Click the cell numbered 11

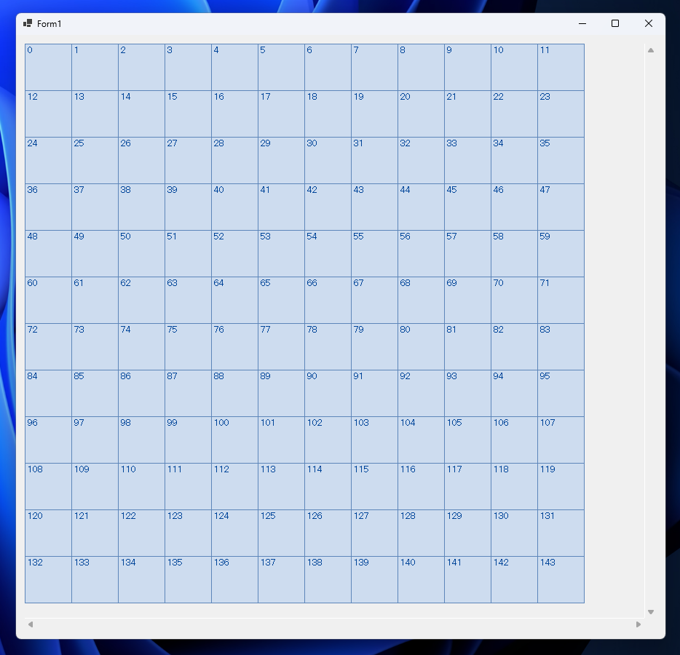[x=561, y=67]
